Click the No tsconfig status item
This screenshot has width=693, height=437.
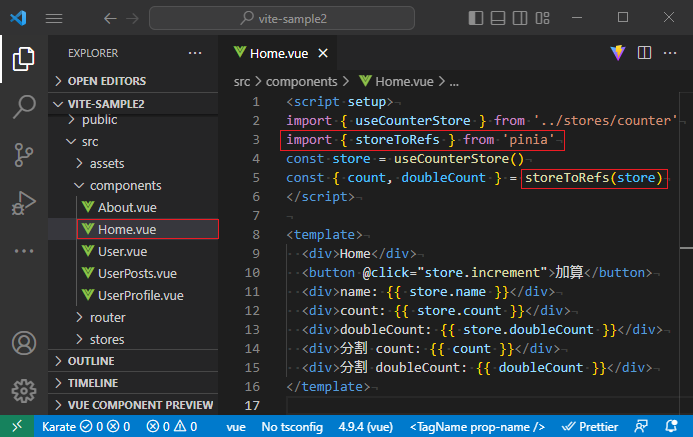[292, 426]
